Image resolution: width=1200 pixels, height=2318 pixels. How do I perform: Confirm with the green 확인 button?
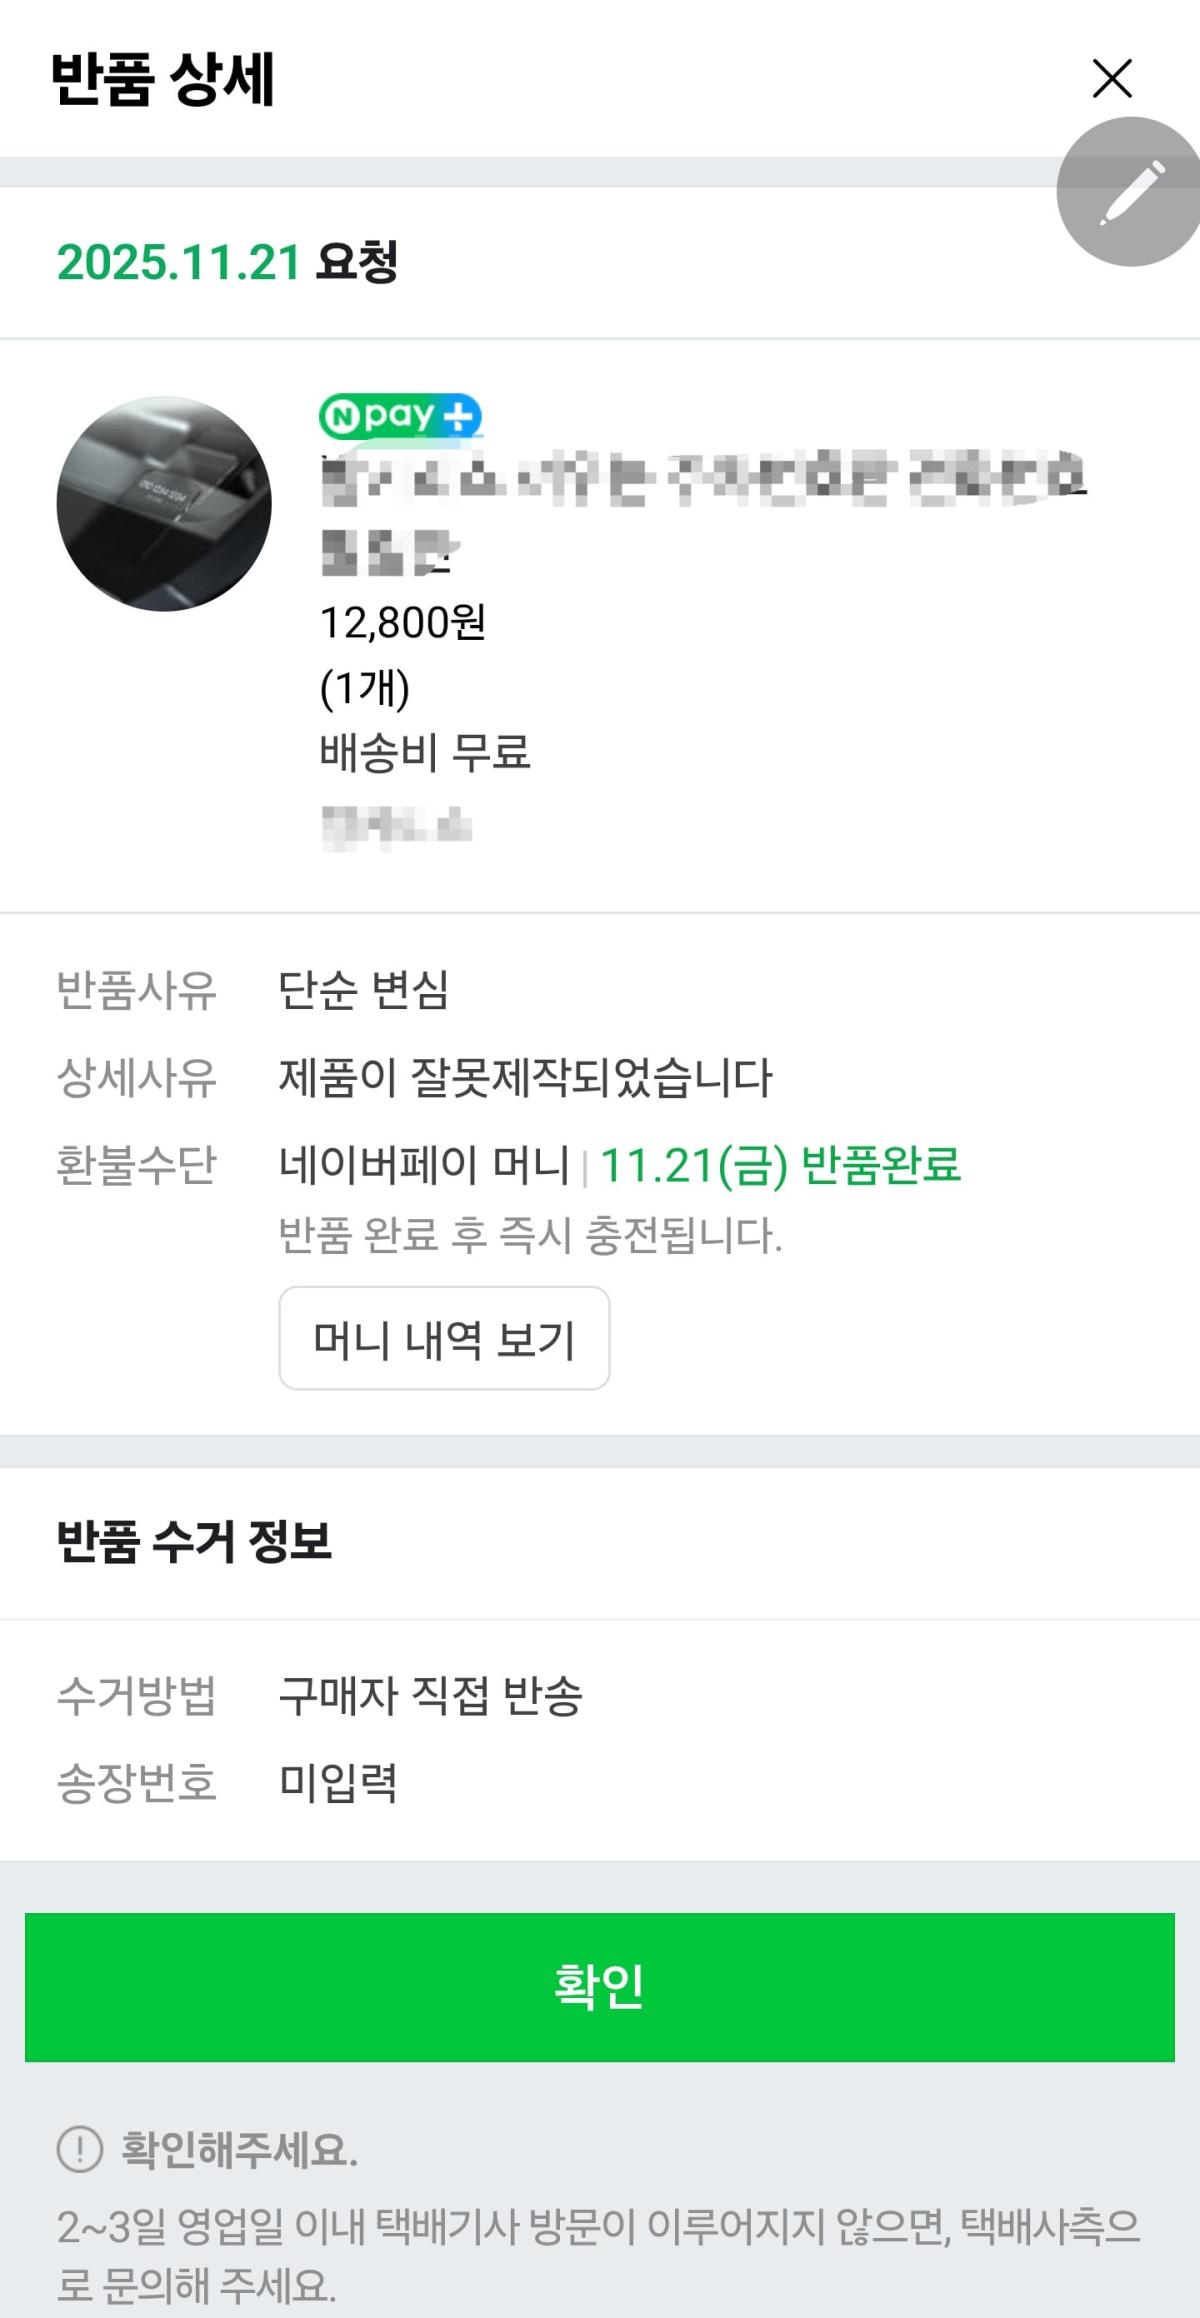[x=599, y=1987]
